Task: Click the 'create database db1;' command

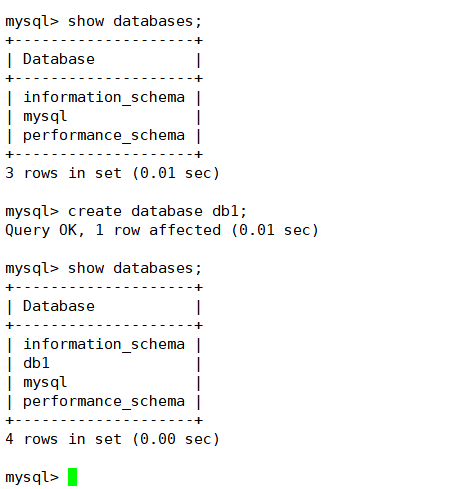Action: coord(157,212)
